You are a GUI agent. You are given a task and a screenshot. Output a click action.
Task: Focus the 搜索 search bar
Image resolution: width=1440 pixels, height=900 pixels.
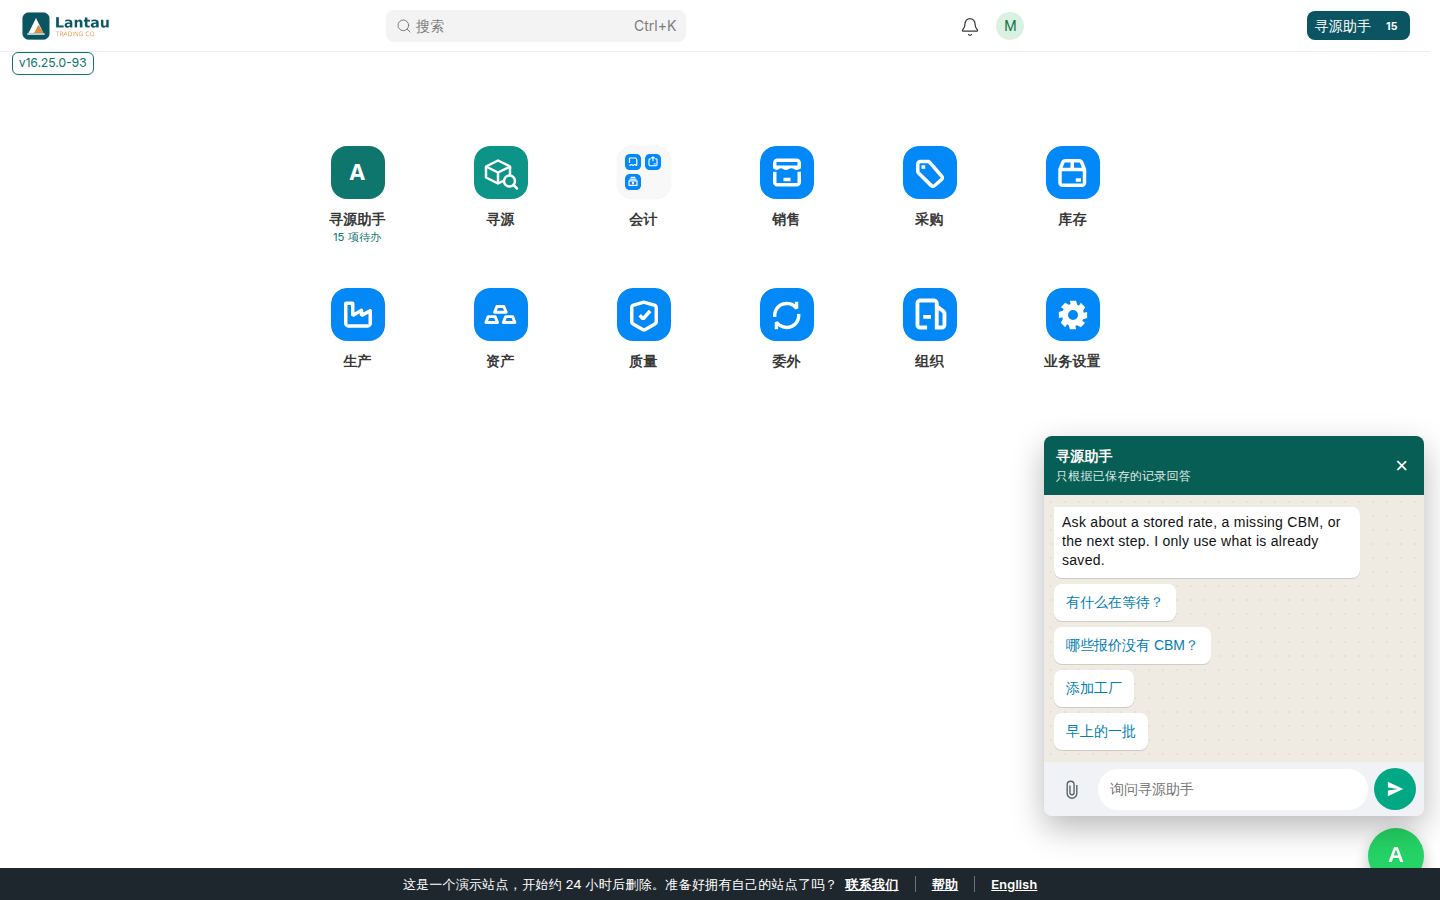coord(536,26)
